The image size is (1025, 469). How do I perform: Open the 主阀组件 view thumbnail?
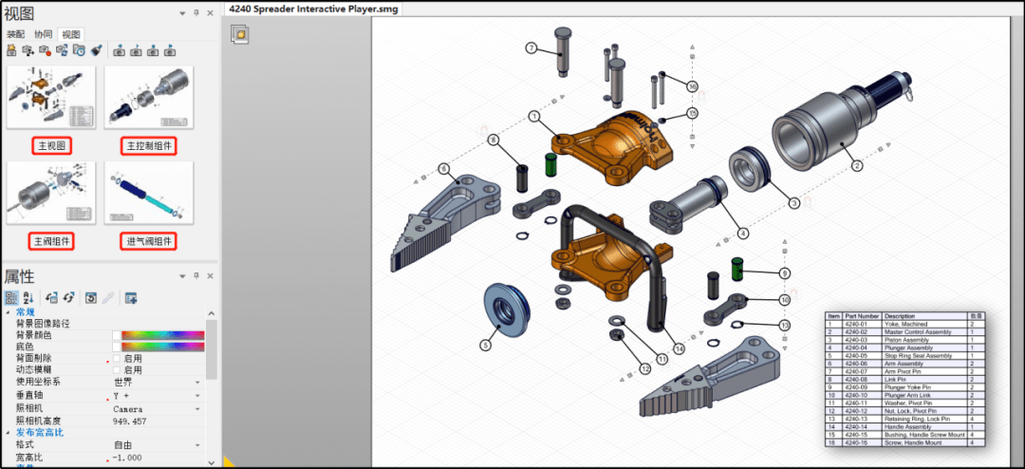click(51, 192)
